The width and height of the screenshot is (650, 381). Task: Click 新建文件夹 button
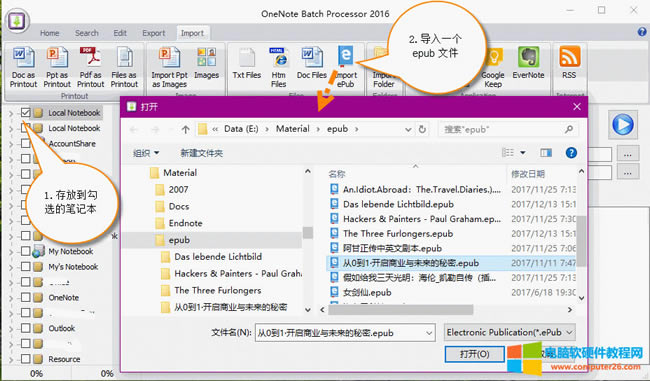click(201, 153)
